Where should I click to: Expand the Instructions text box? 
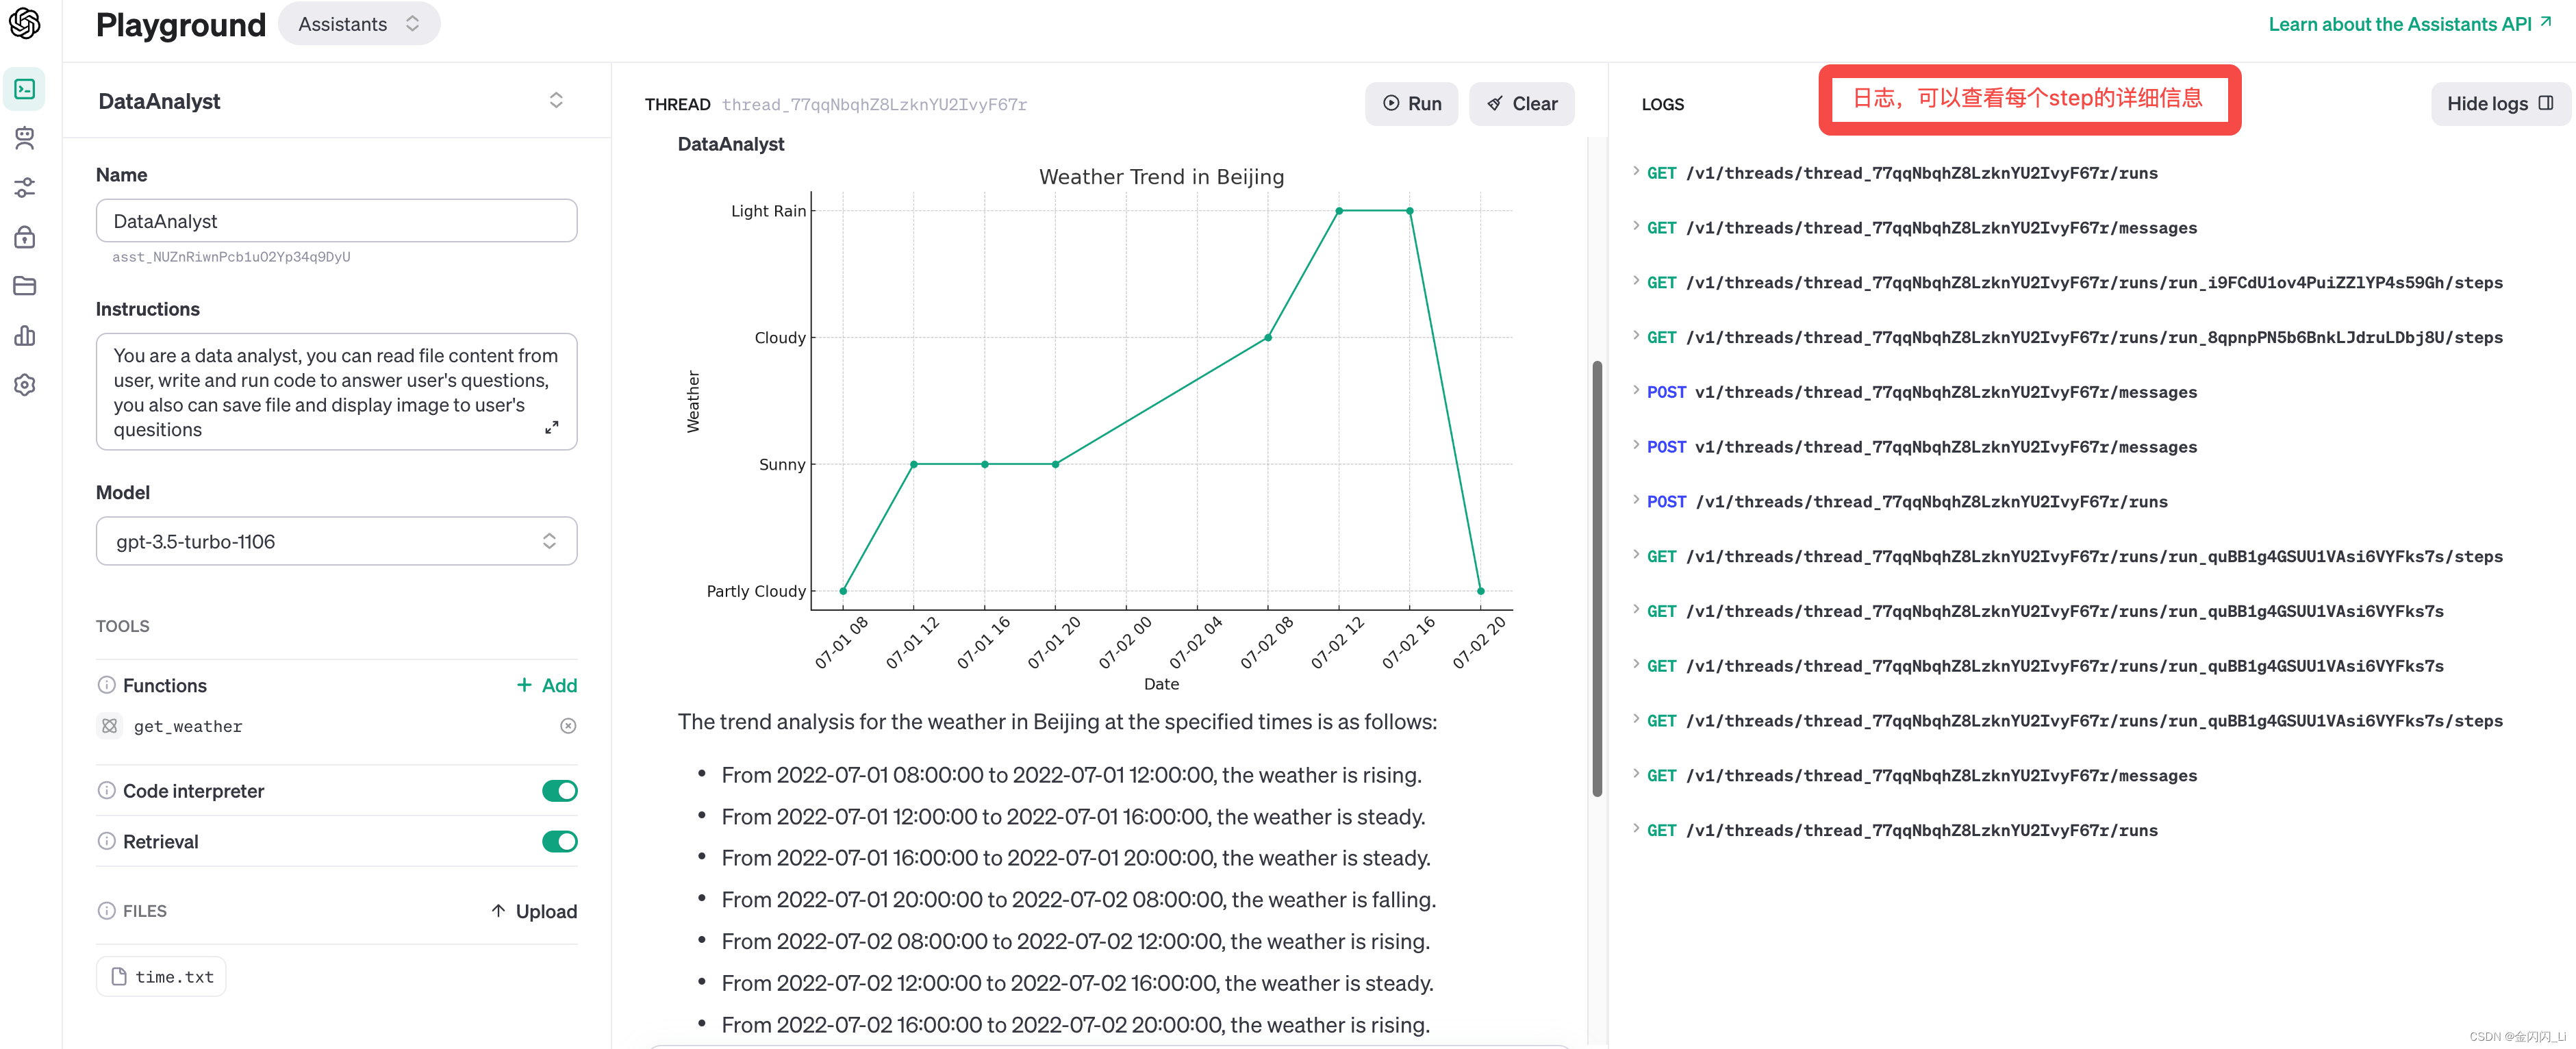coord(551,427)
